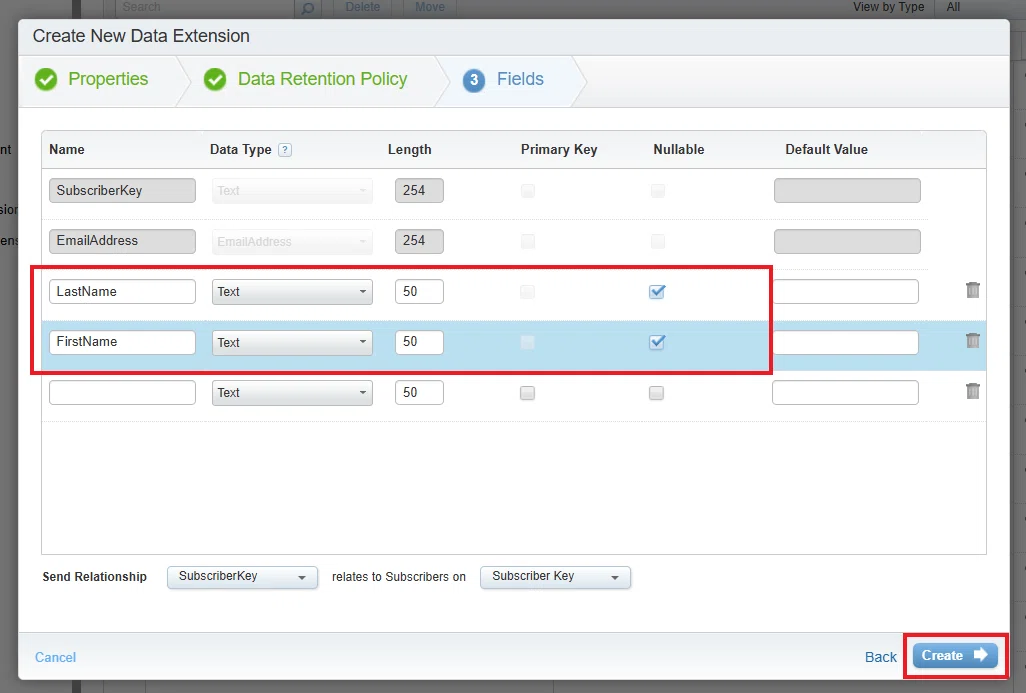Click the empty Name field in last row

(122, 393)
